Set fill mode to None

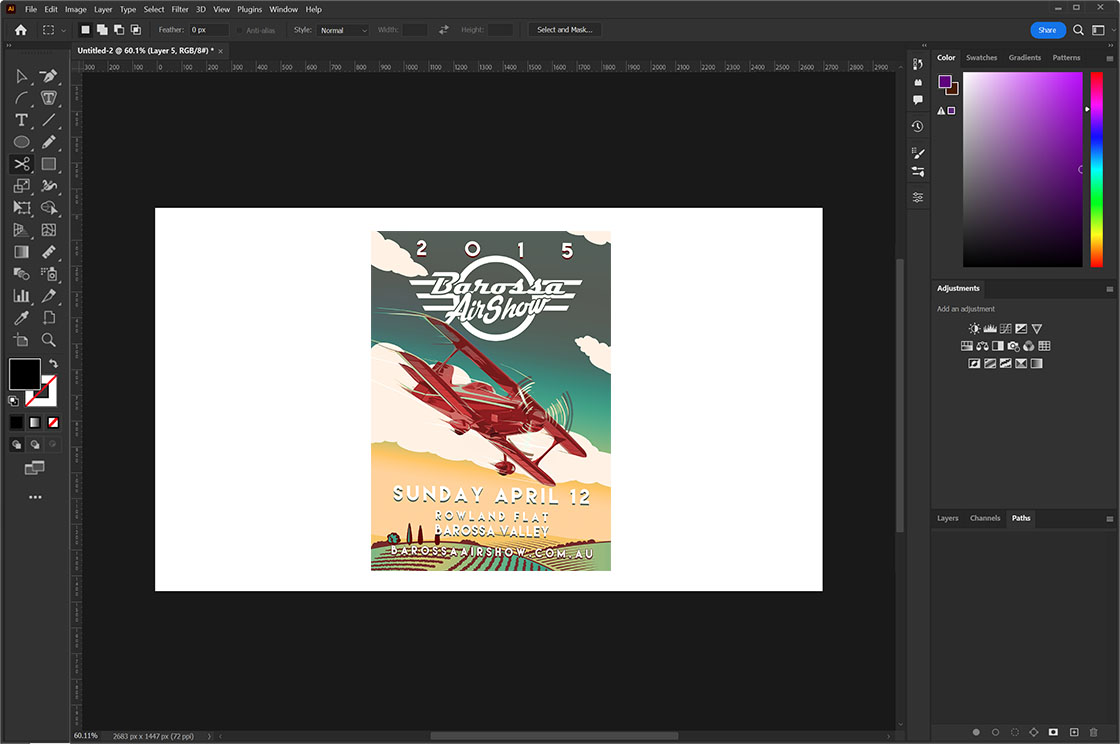[53, 423]
